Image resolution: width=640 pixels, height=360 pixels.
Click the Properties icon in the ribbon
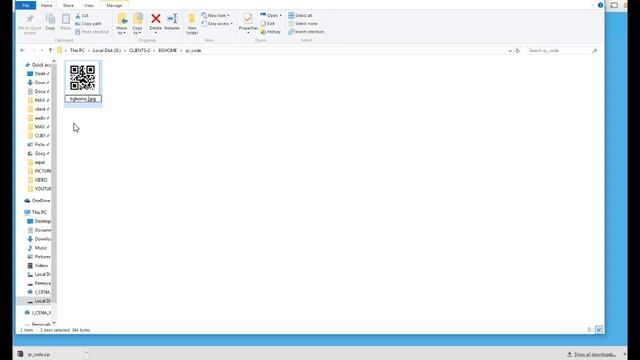coord(248,22)
